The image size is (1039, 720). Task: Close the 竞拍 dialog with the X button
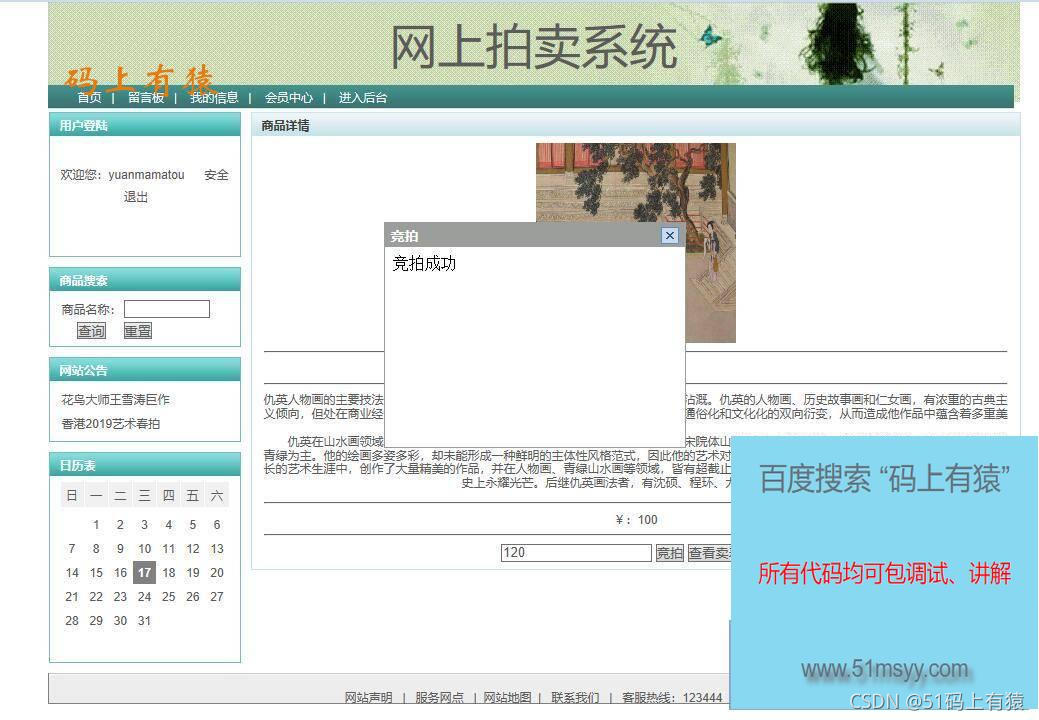670,235
